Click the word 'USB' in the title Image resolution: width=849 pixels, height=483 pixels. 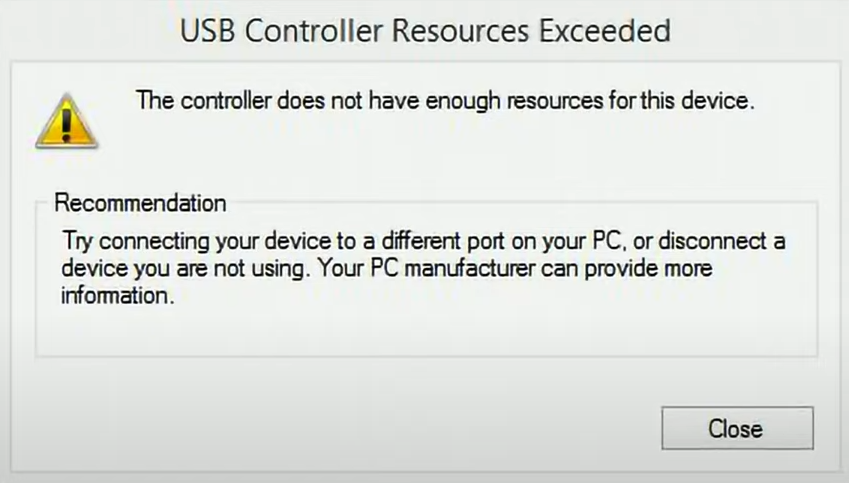[207, 31]
